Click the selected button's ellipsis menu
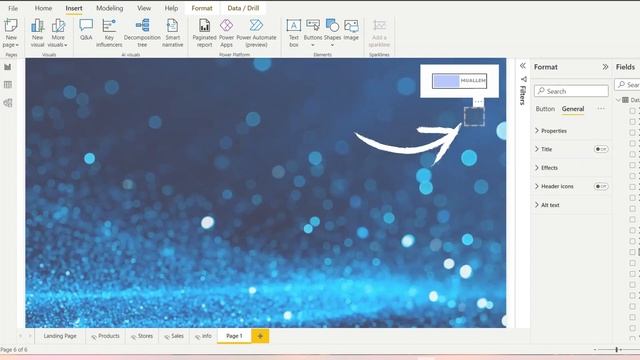The width and height of the screenshot is (640, 360). point(478,101)
